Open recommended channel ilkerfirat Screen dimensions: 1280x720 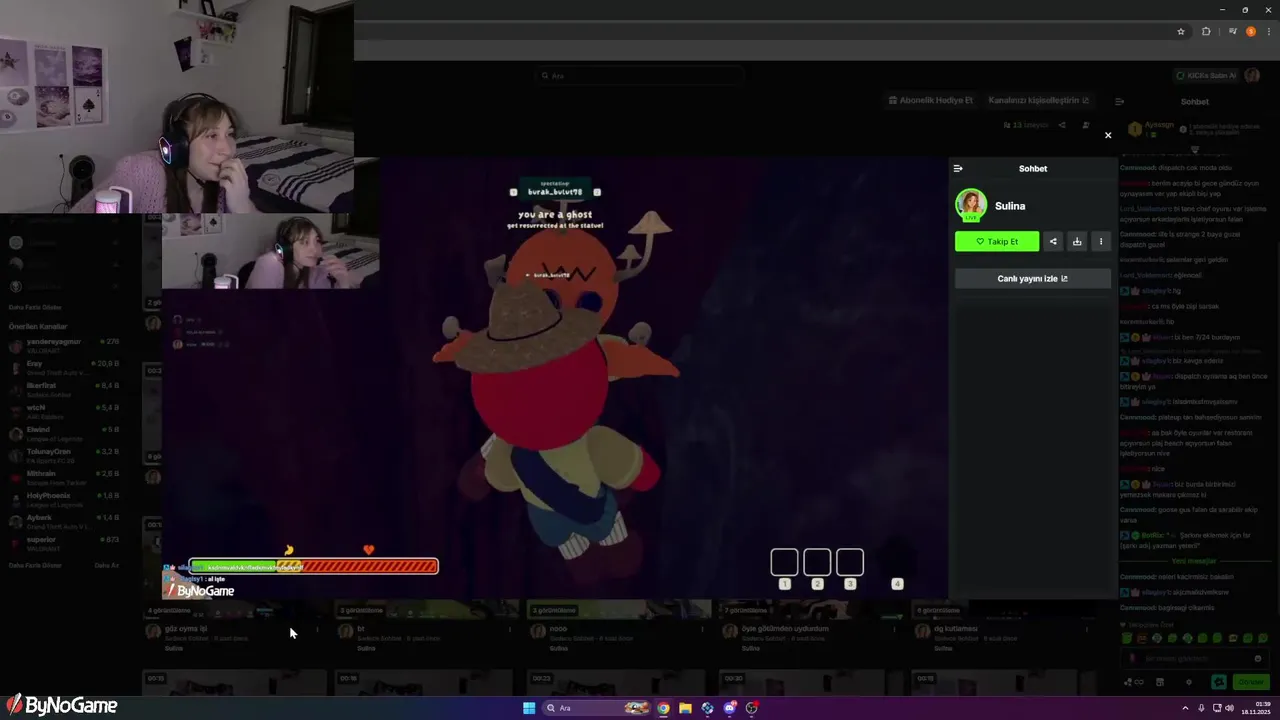pyautogui.click(x=64, y=389)
